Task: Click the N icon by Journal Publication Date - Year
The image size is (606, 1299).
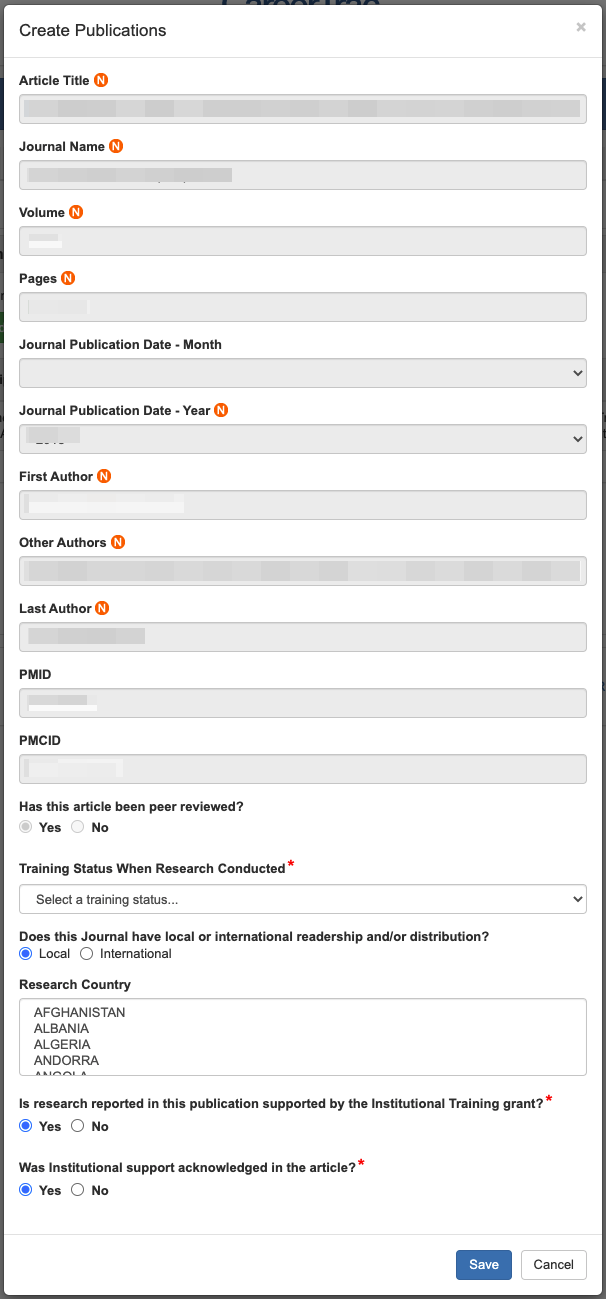Action: point(221,410)
